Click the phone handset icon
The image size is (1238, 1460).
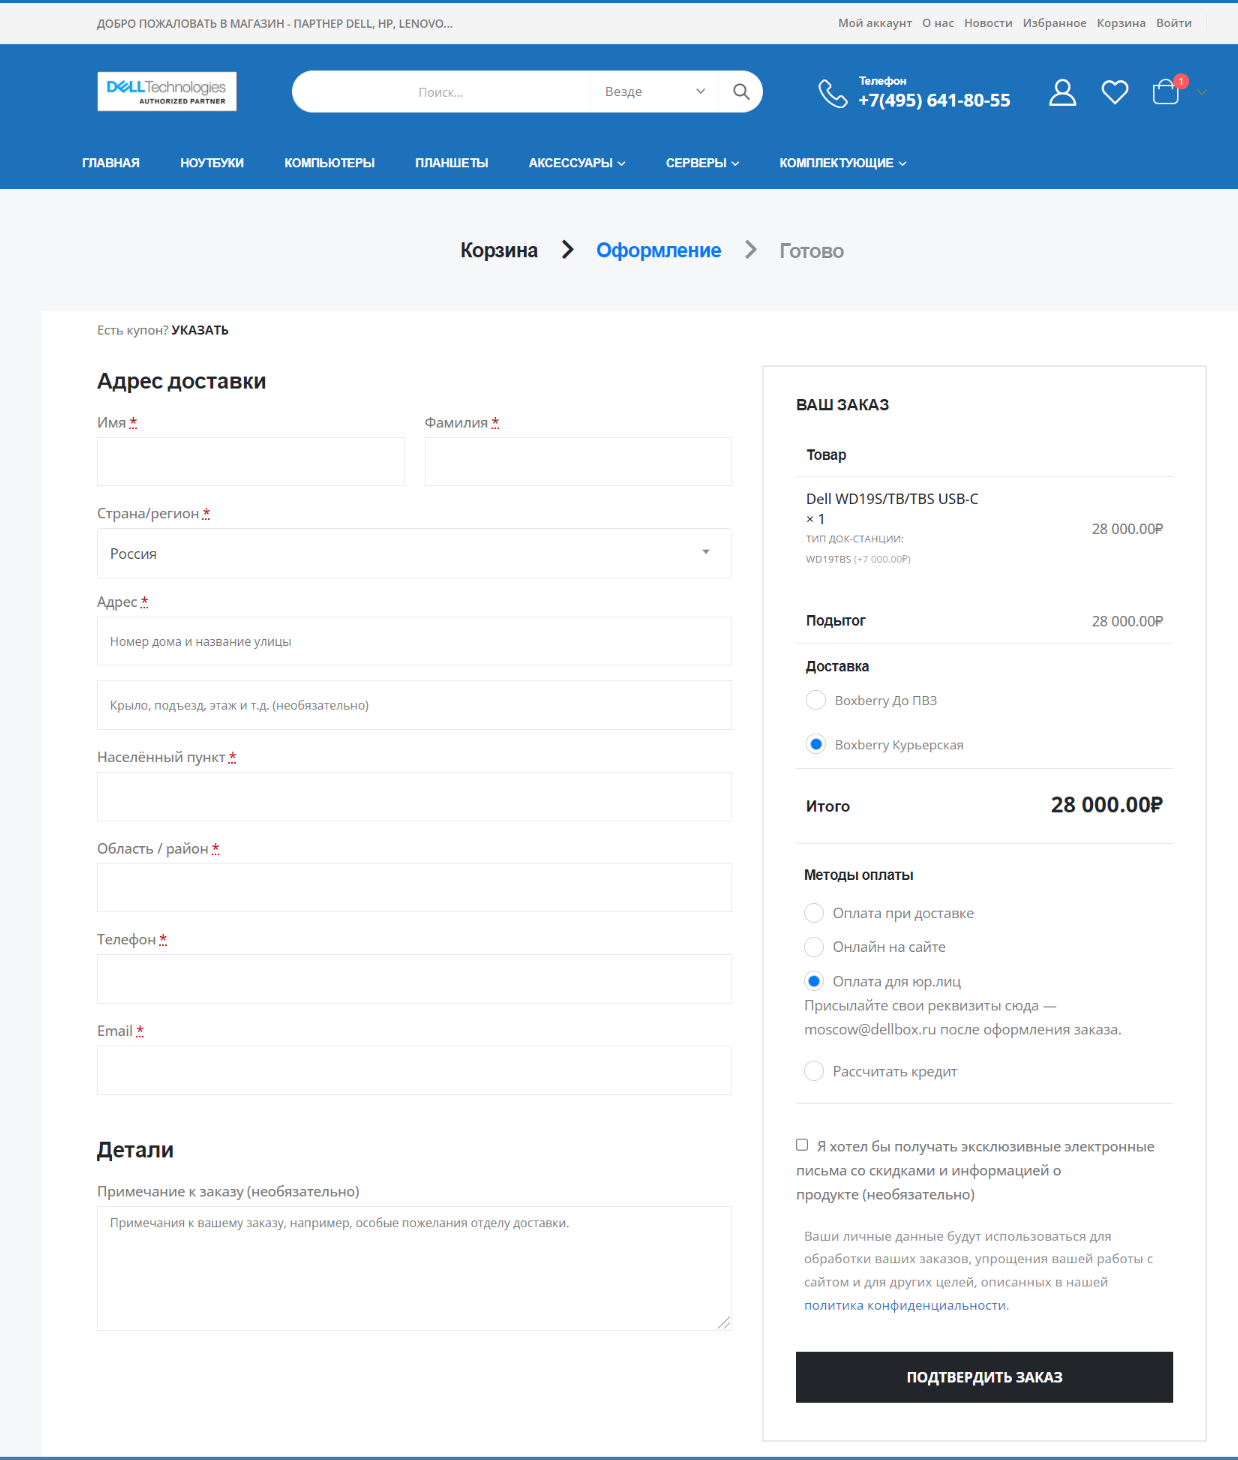(x=833, y=93)
